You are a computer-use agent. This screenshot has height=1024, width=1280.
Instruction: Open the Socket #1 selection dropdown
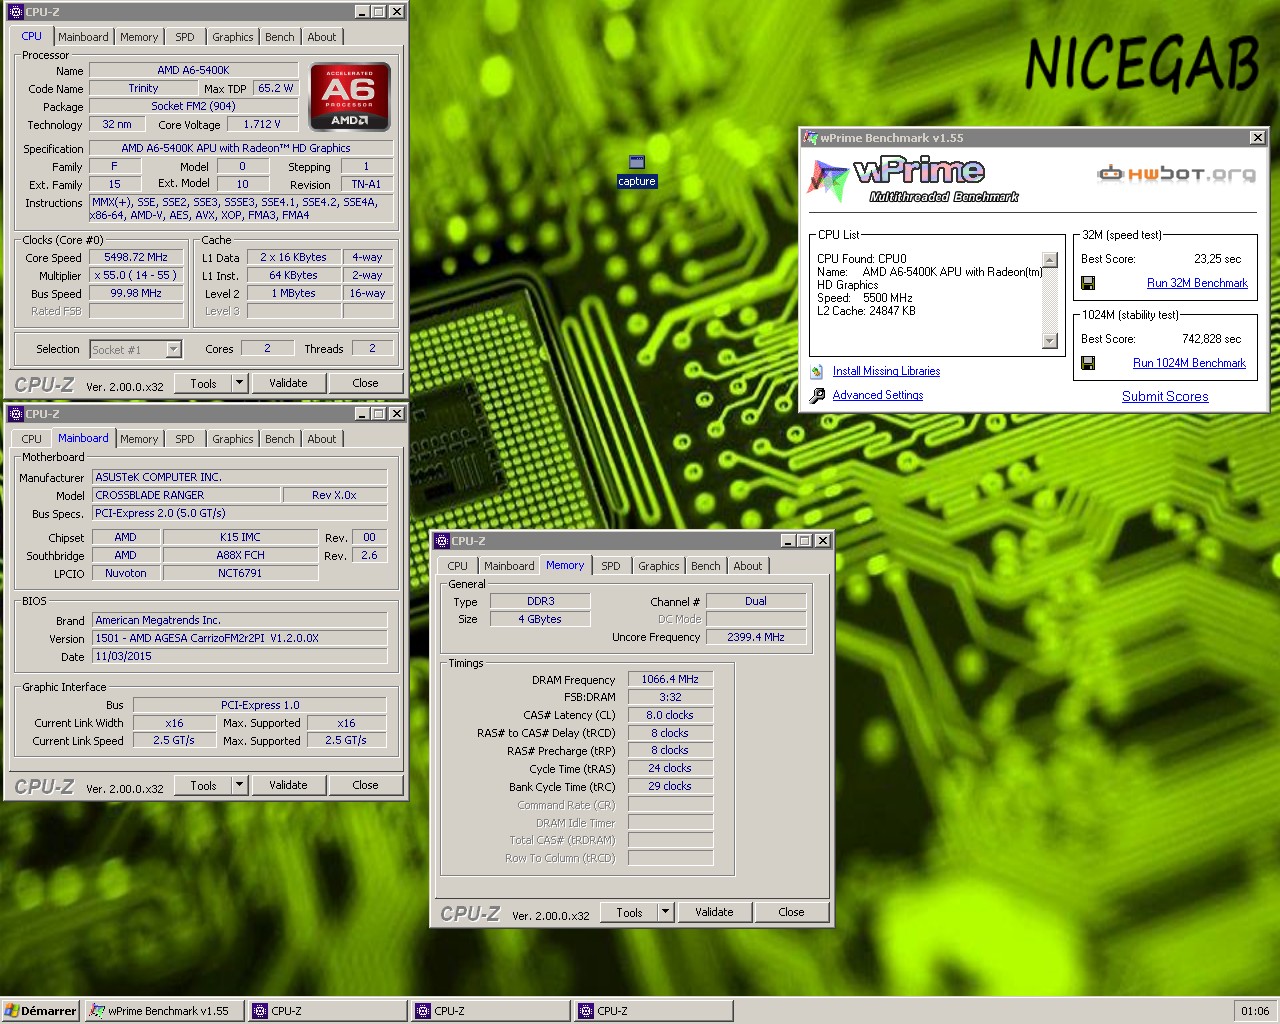click(x=173, y=349)
